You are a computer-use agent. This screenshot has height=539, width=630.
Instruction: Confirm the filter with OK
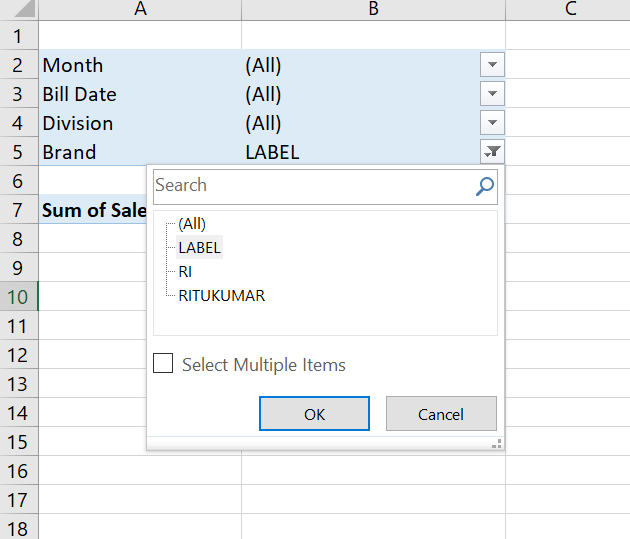[314, 414]
